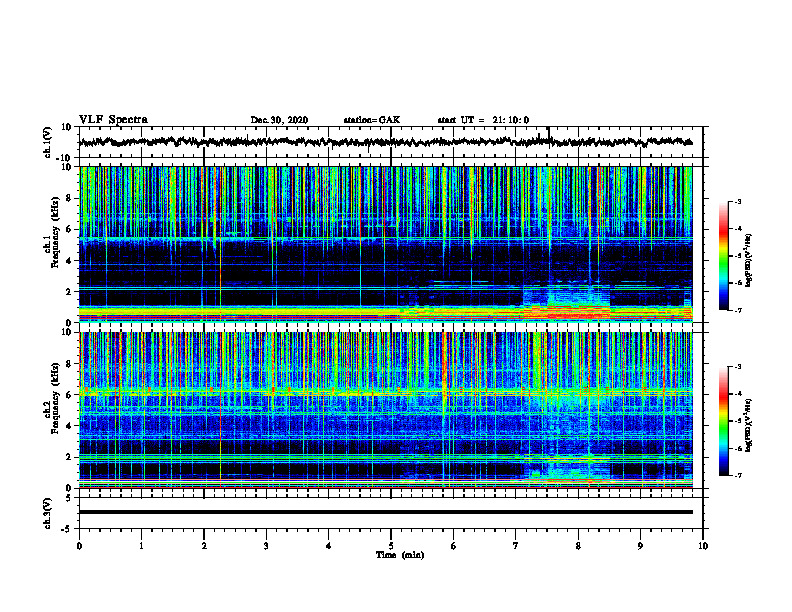Click time axis tick label "8"
The height and width of the screenshot is (612, 792).
(578, 546)
